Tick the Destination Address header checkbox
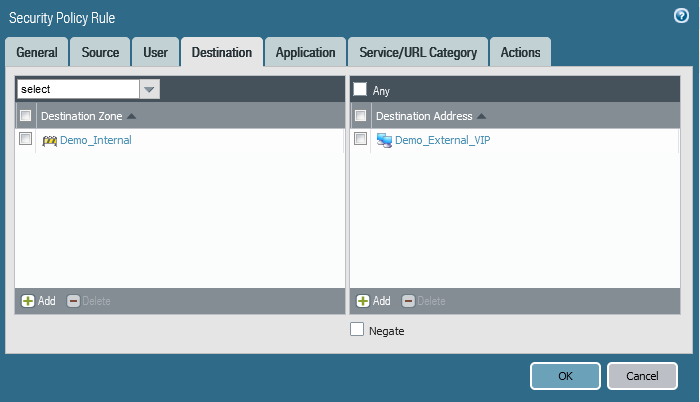This screenshot has width=700, height=402. pos(360,116)
